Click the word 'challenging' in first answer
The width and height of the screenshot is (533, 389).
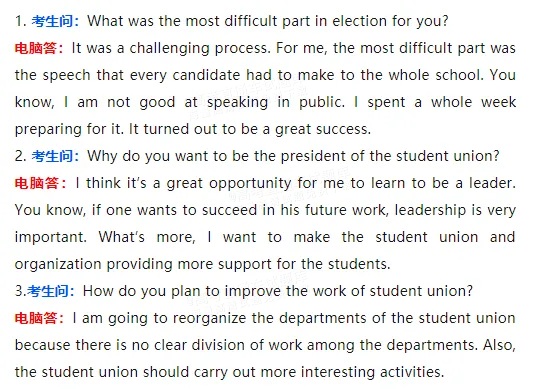click(169, 49)
